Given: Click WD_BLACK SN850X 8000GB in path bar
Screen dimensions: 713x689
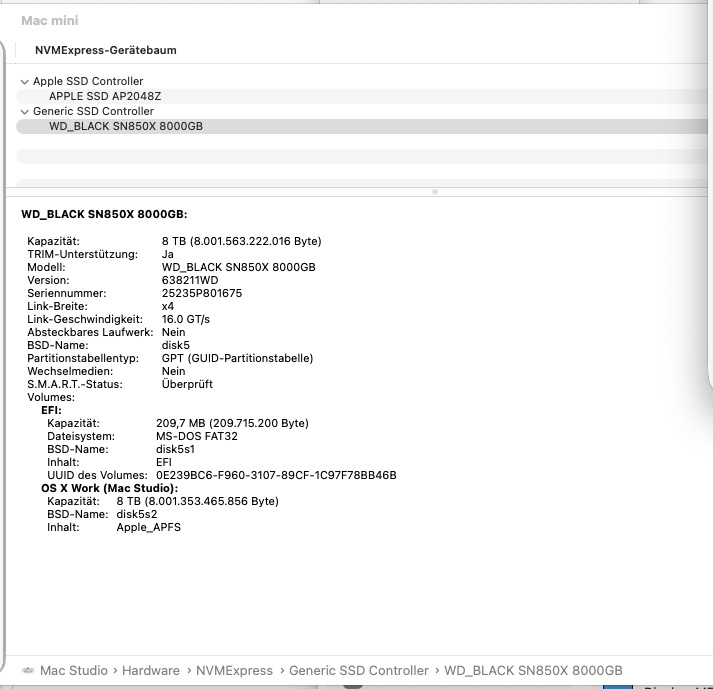Looking at the screenshot, I should [x=533, y=670].
